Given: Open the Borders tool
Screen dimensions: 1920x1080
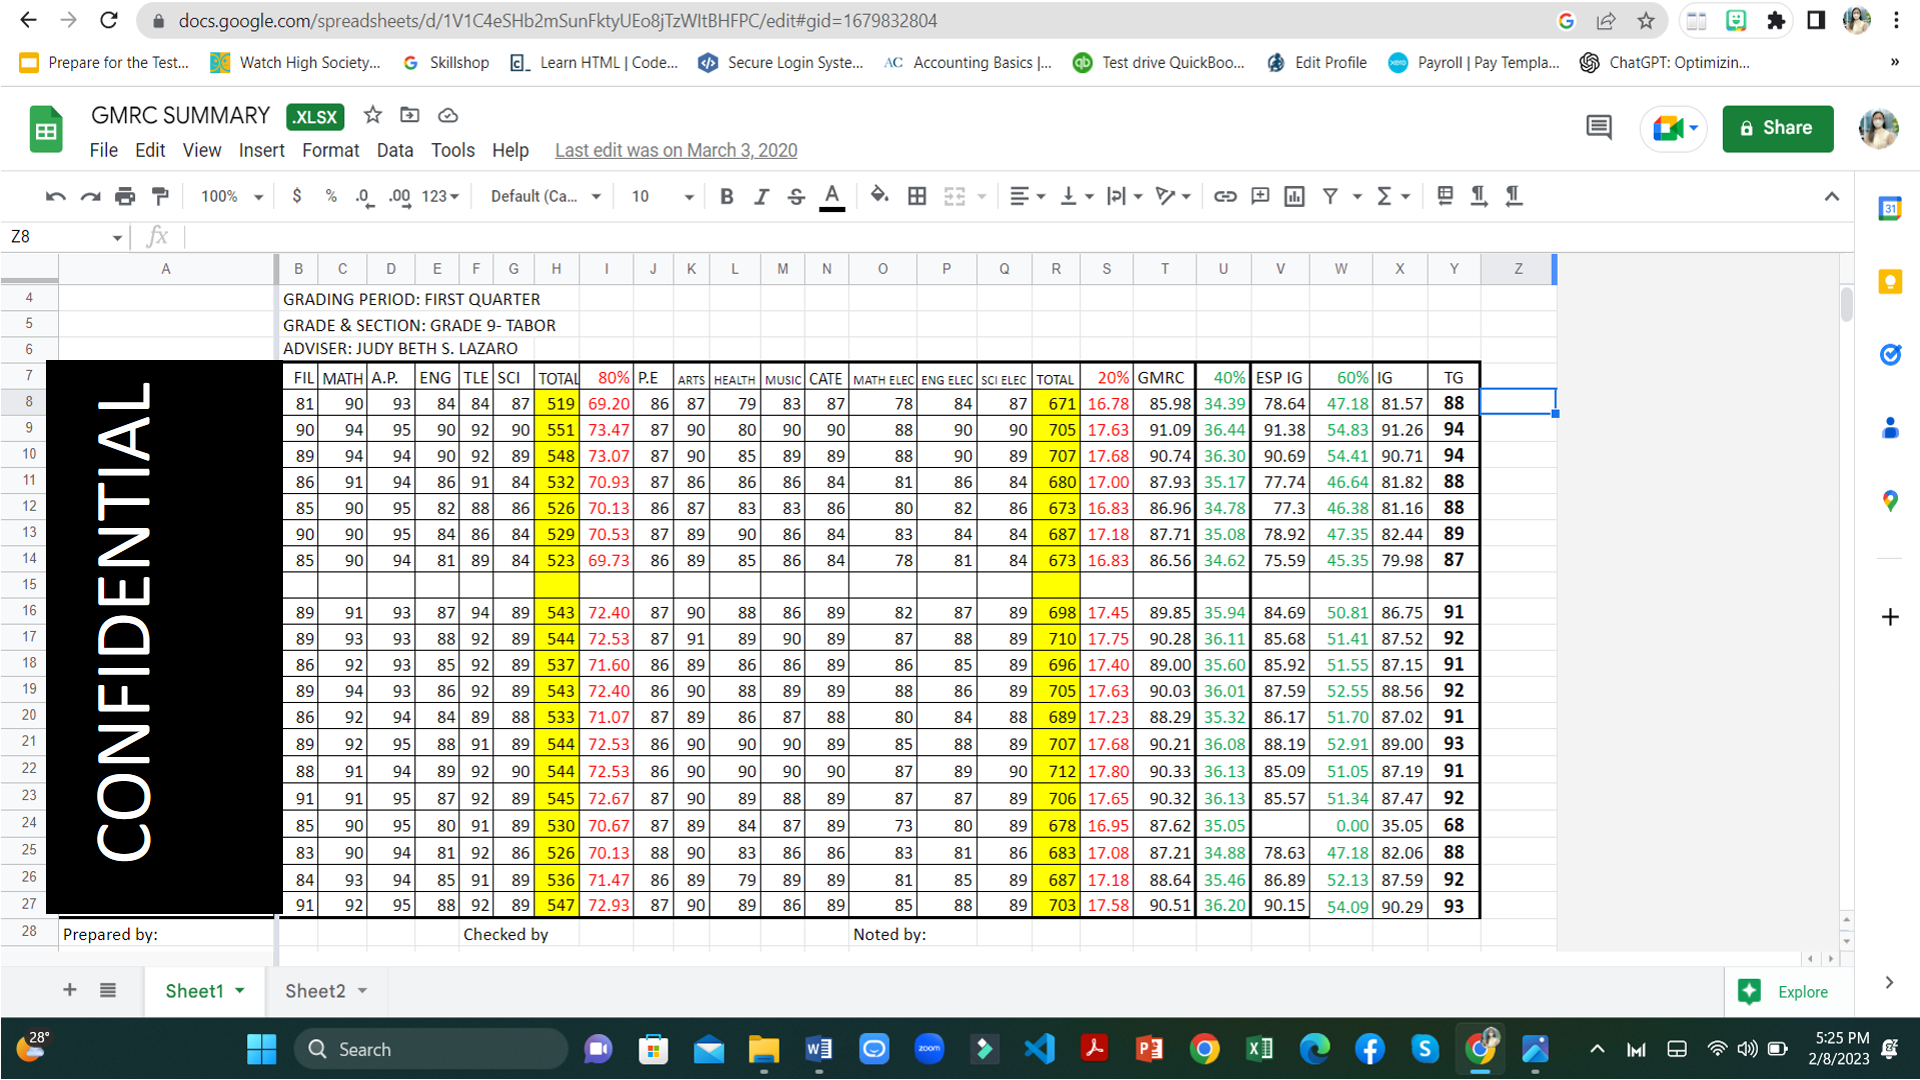Looking at the screenshot, I should 917,197.
